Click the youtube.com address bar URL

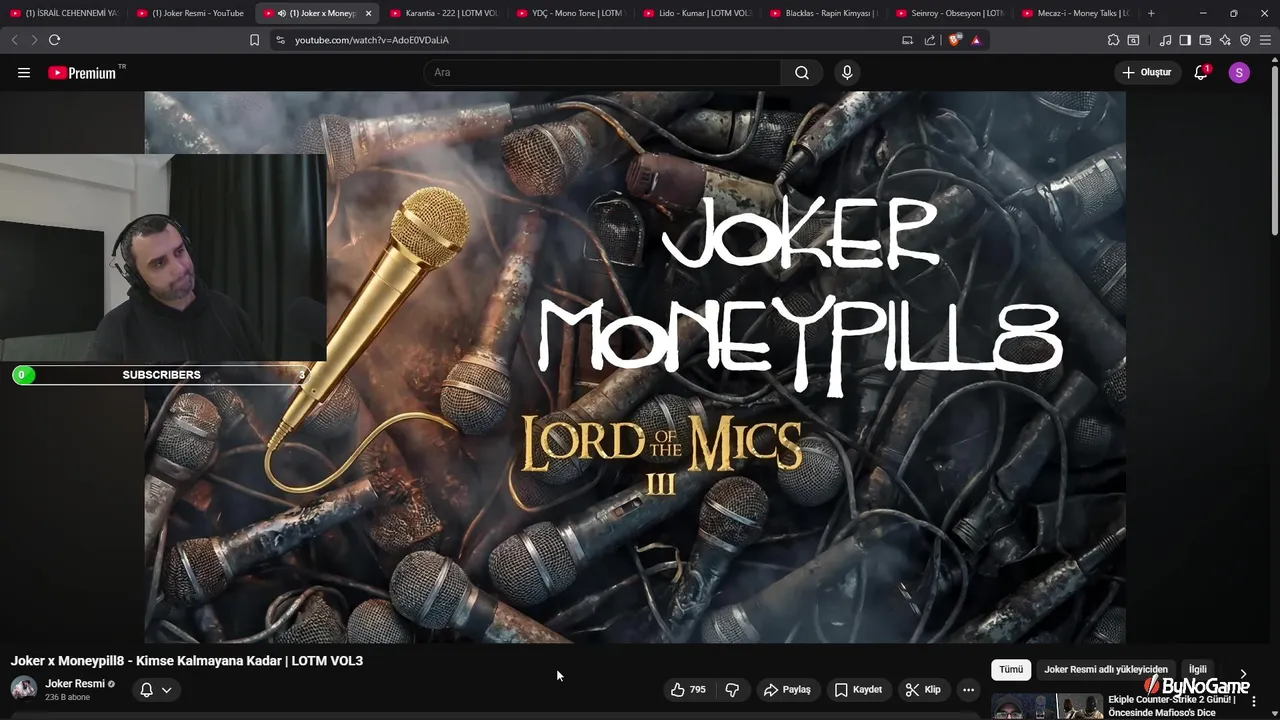[x=372, y=40]
